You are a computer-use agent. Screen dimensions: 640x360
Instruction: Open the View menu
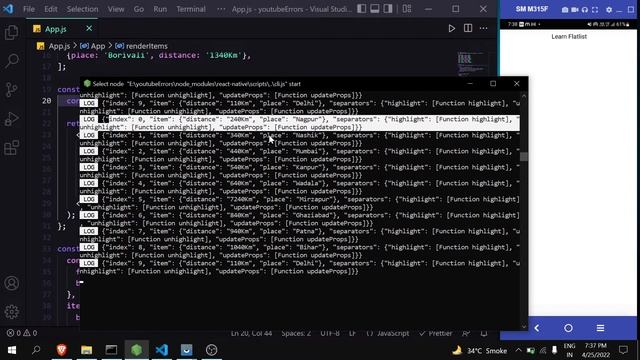(x=116, y=9)
